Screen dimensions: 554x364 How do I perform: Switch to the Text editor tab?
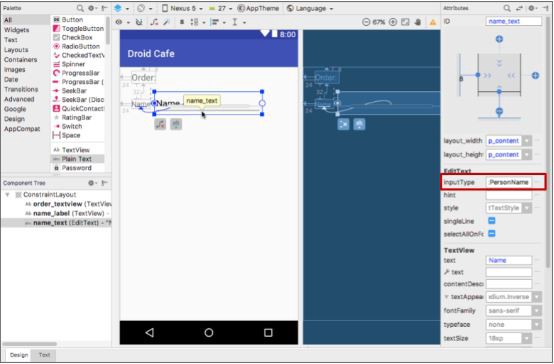click(x=44, y=355)
